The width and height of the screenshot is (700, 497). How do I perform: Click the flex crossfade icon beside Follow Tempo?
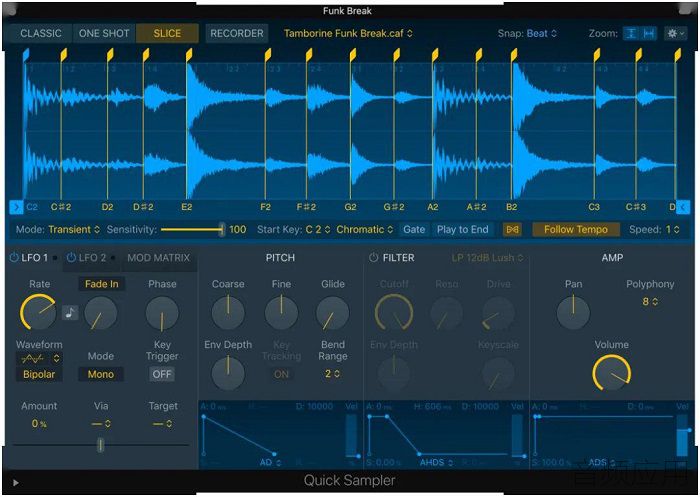point(512,230)
